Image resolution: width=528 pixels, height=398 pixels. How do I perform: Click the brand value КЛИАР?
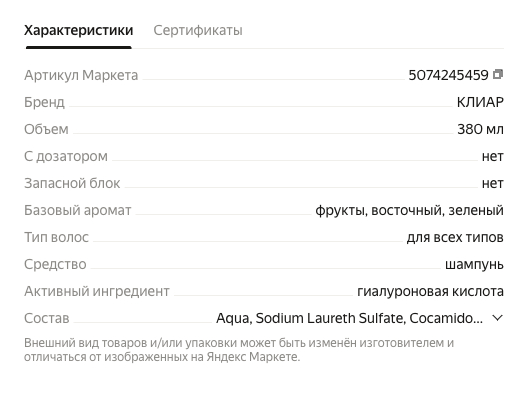(x=480, y=102)
